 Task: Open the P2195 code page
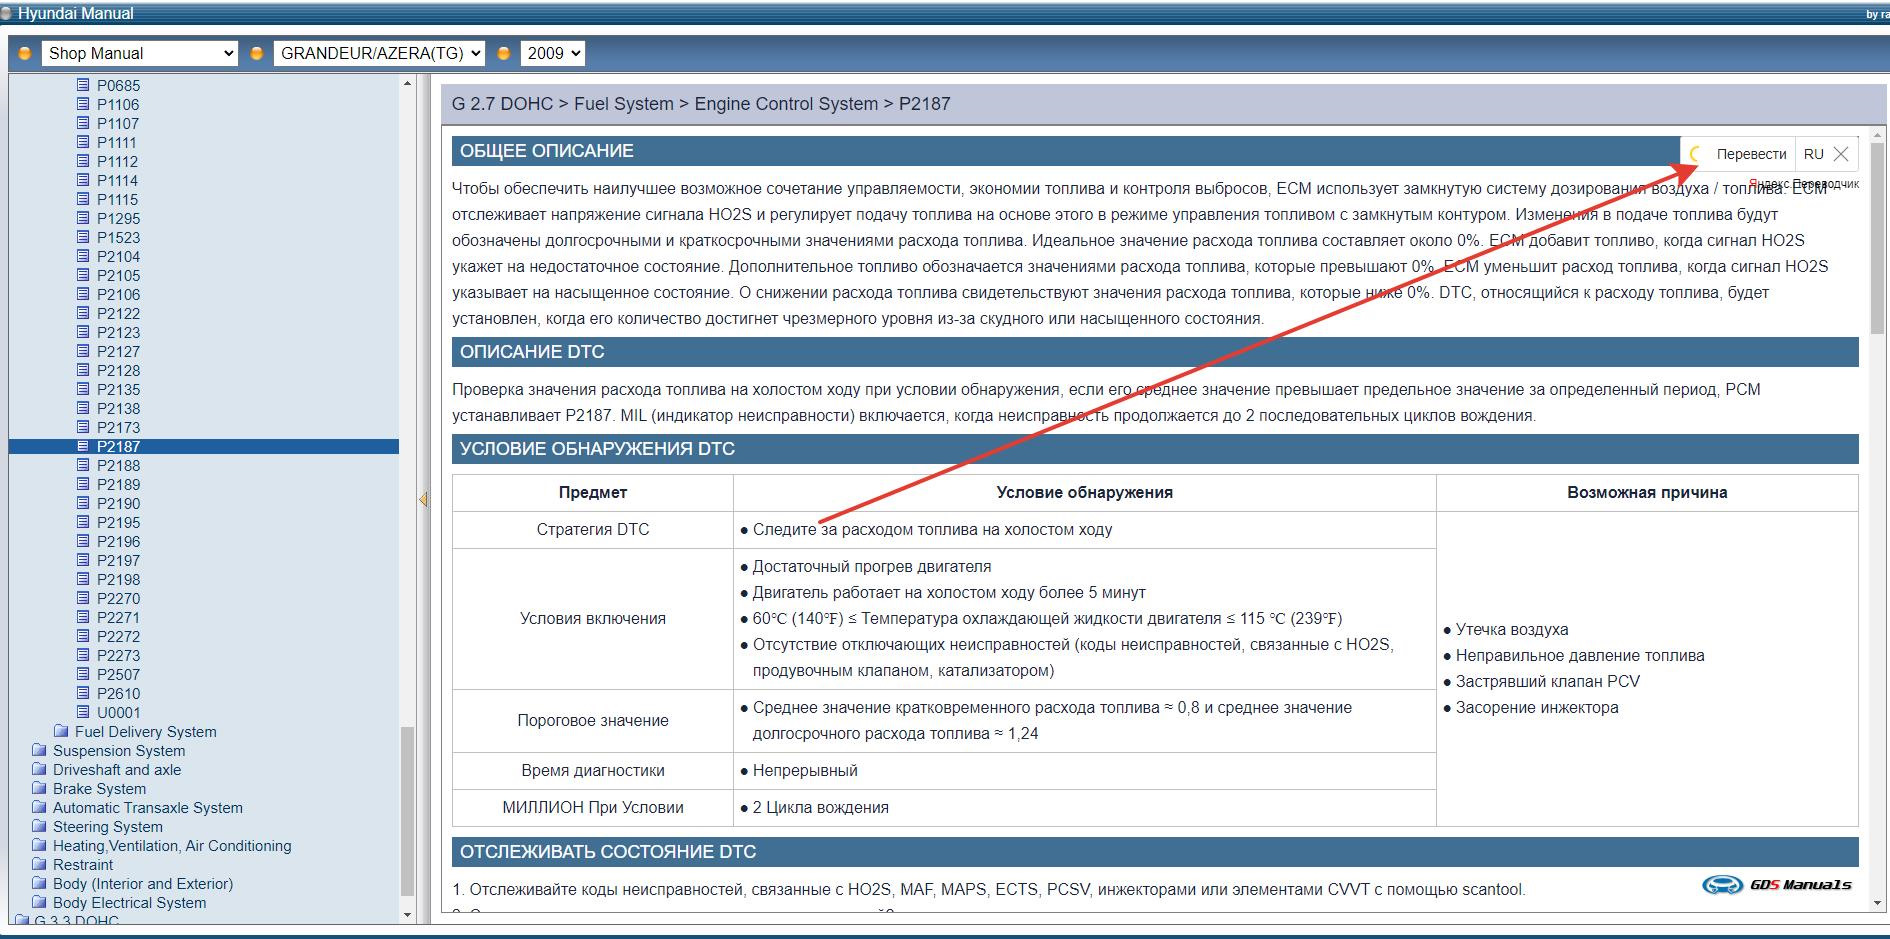point(118,523)
